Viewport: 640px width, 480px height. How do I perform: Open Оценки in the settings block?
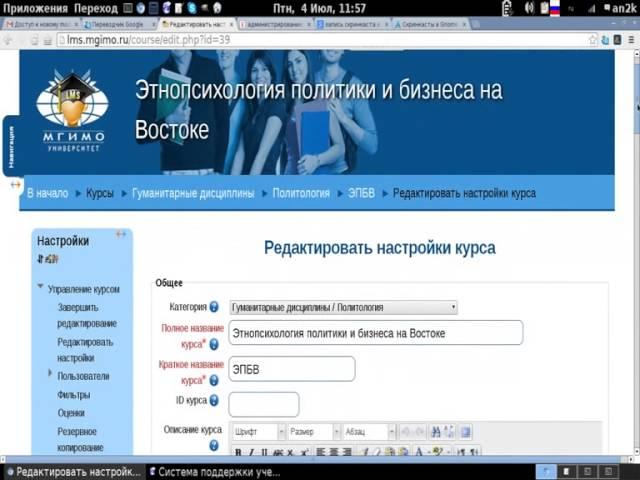[71, 413]
